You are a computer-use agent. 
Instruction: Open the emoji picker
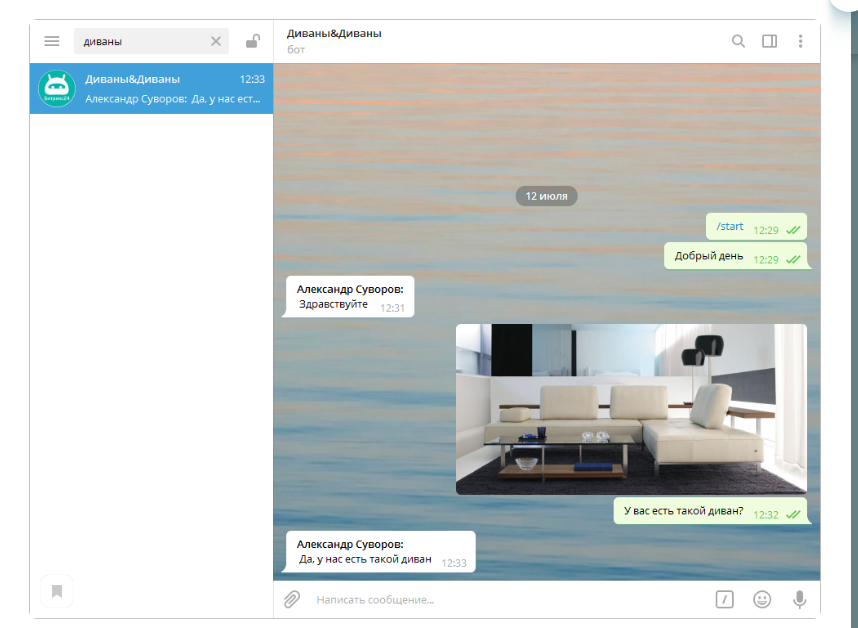point(762,600)
